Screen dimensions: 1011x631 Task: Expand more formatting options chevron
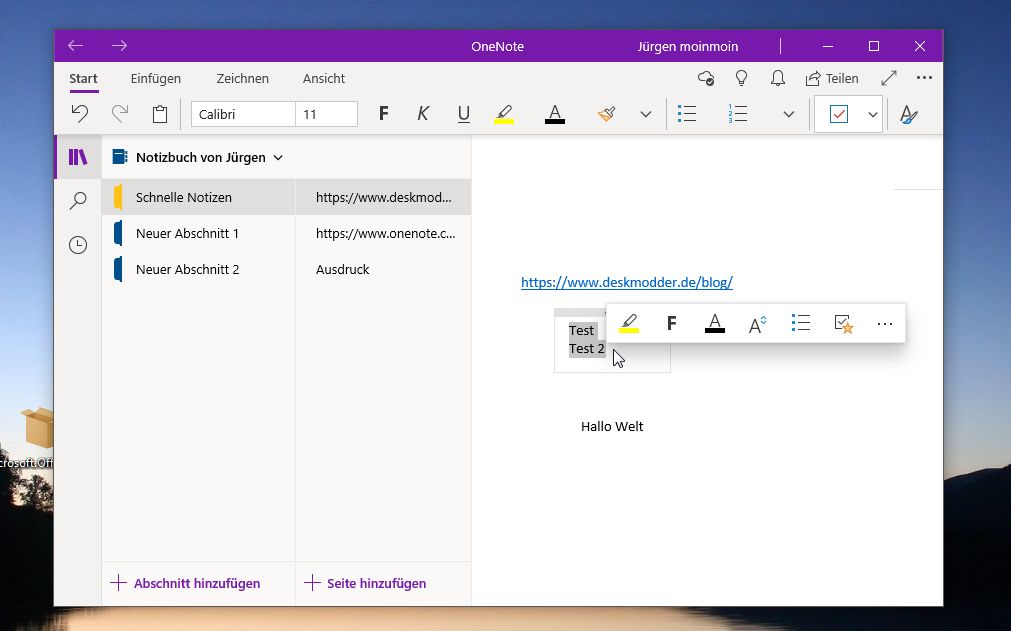645,114
